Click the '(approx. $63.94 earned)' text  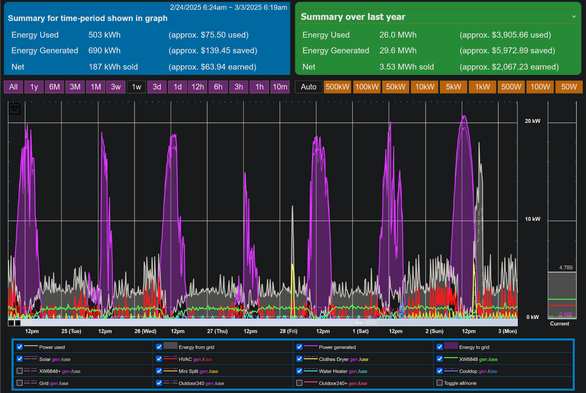(212, 67)
